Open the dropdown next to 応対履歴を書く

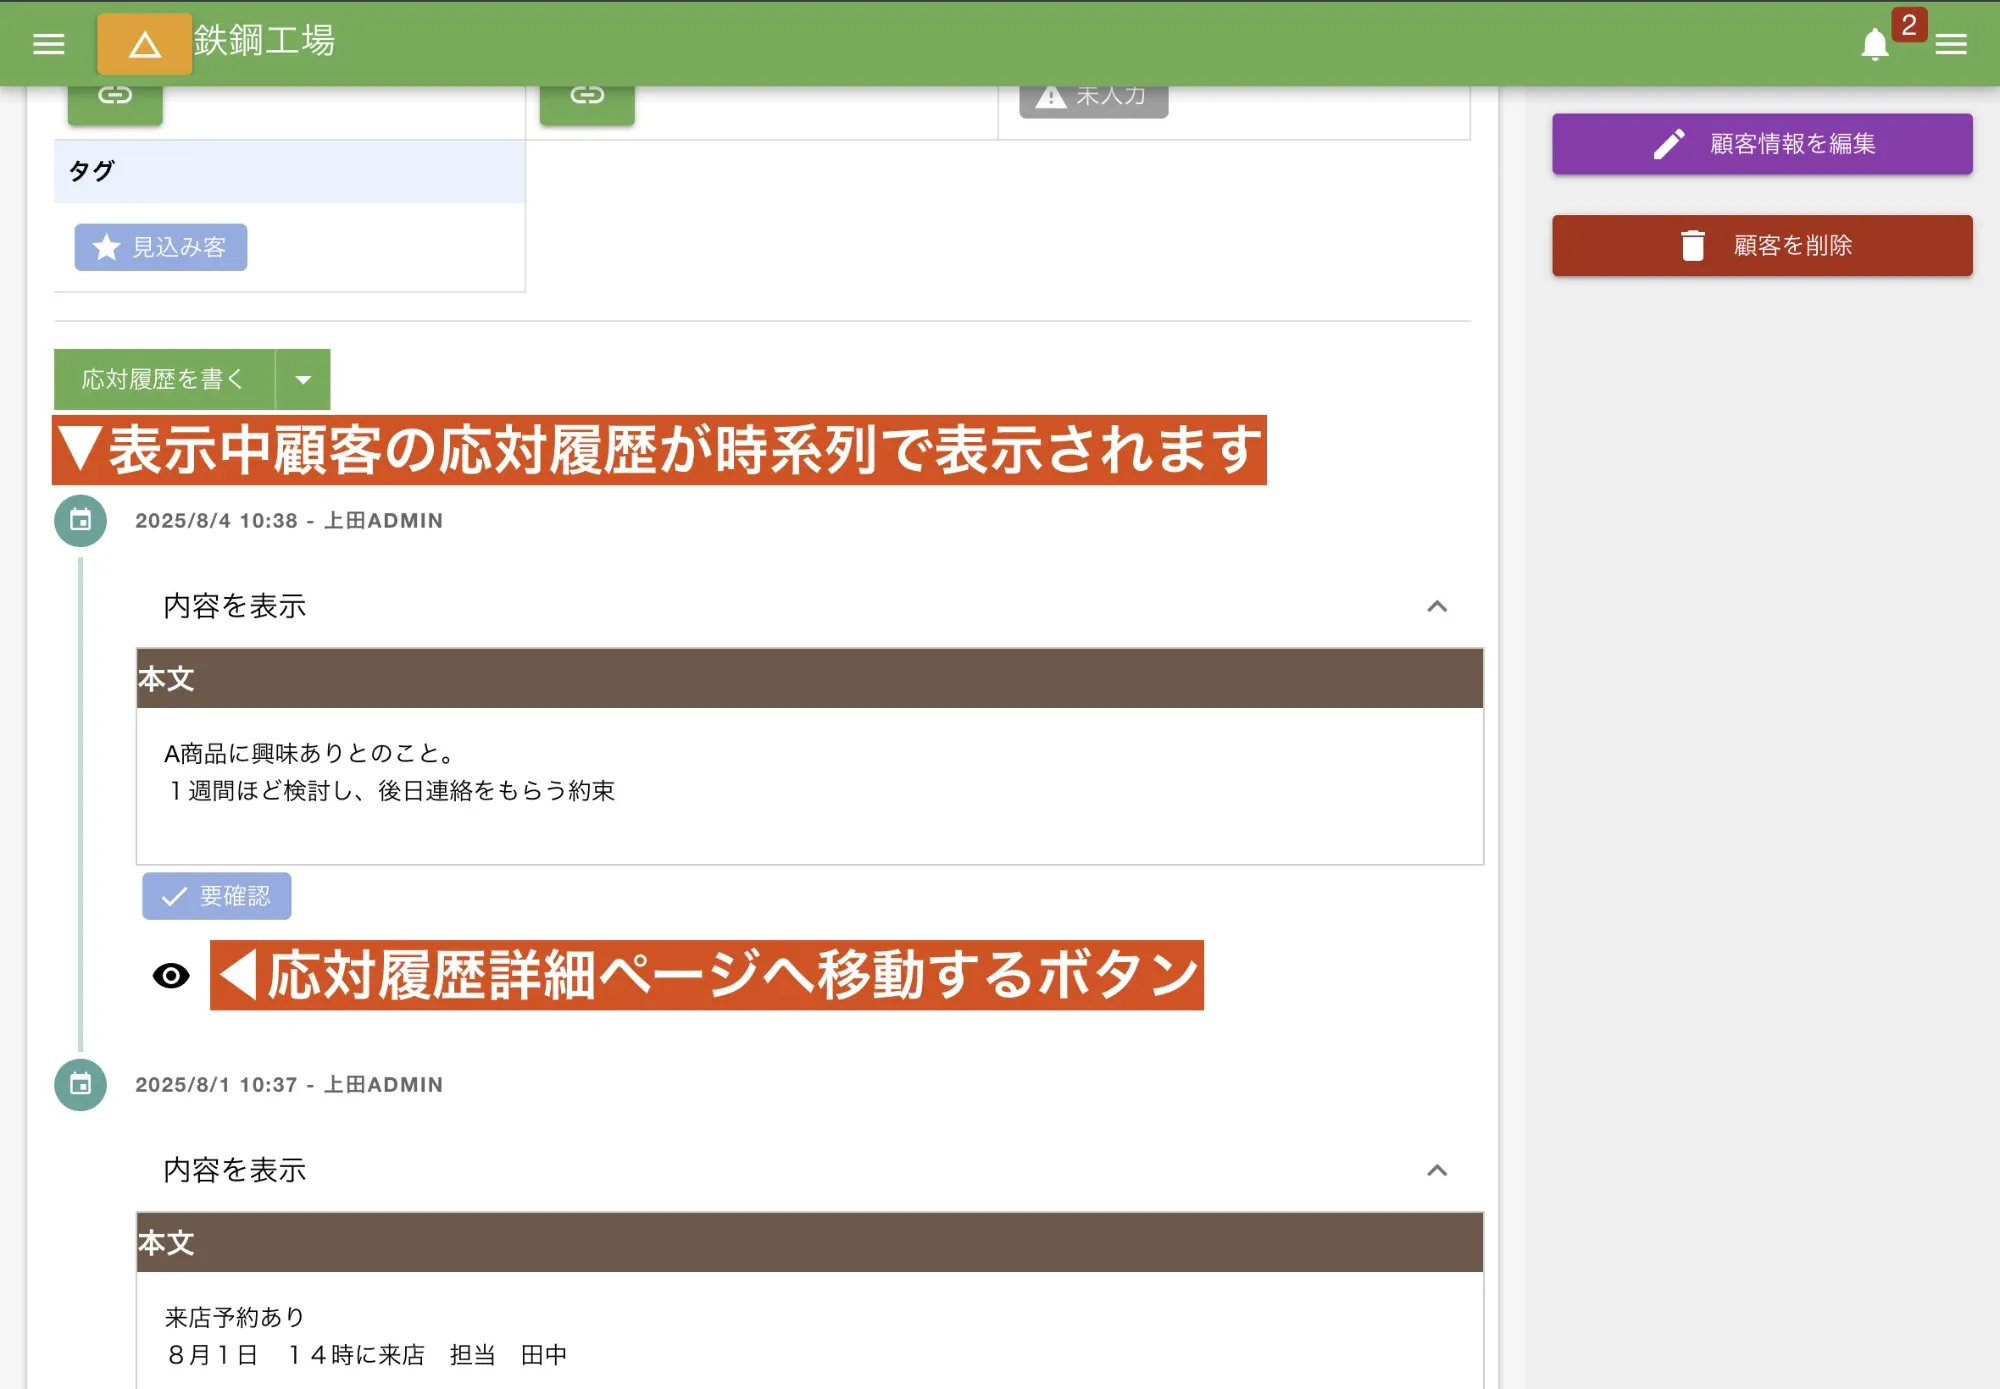[303, 379]
